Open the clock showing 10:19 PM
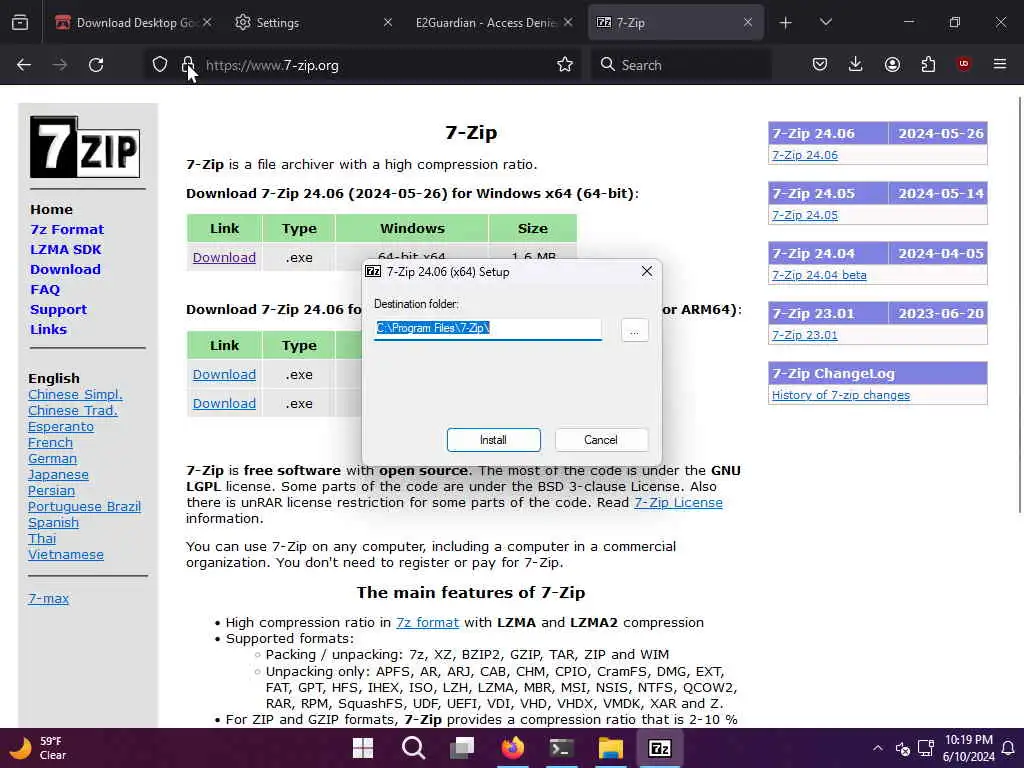The height and width of the screenshot is (768, 1024). pos(968,748)
